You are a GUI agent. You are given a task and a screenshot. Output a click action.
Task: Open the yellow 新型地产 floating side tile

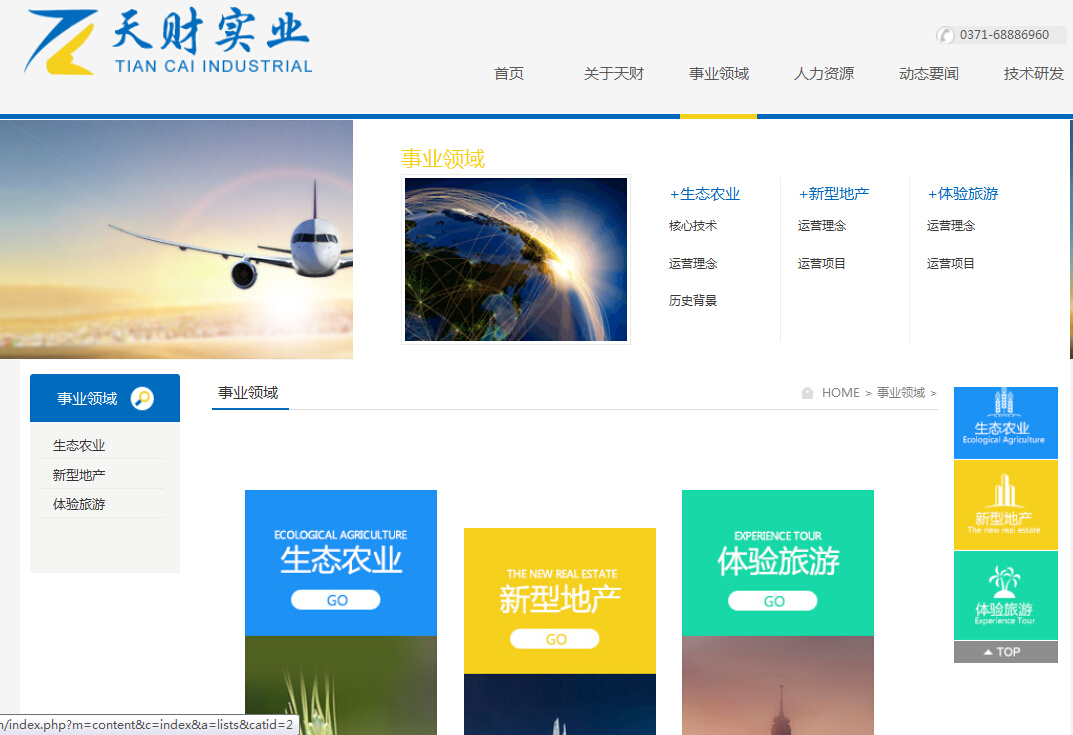point(1005,504)
